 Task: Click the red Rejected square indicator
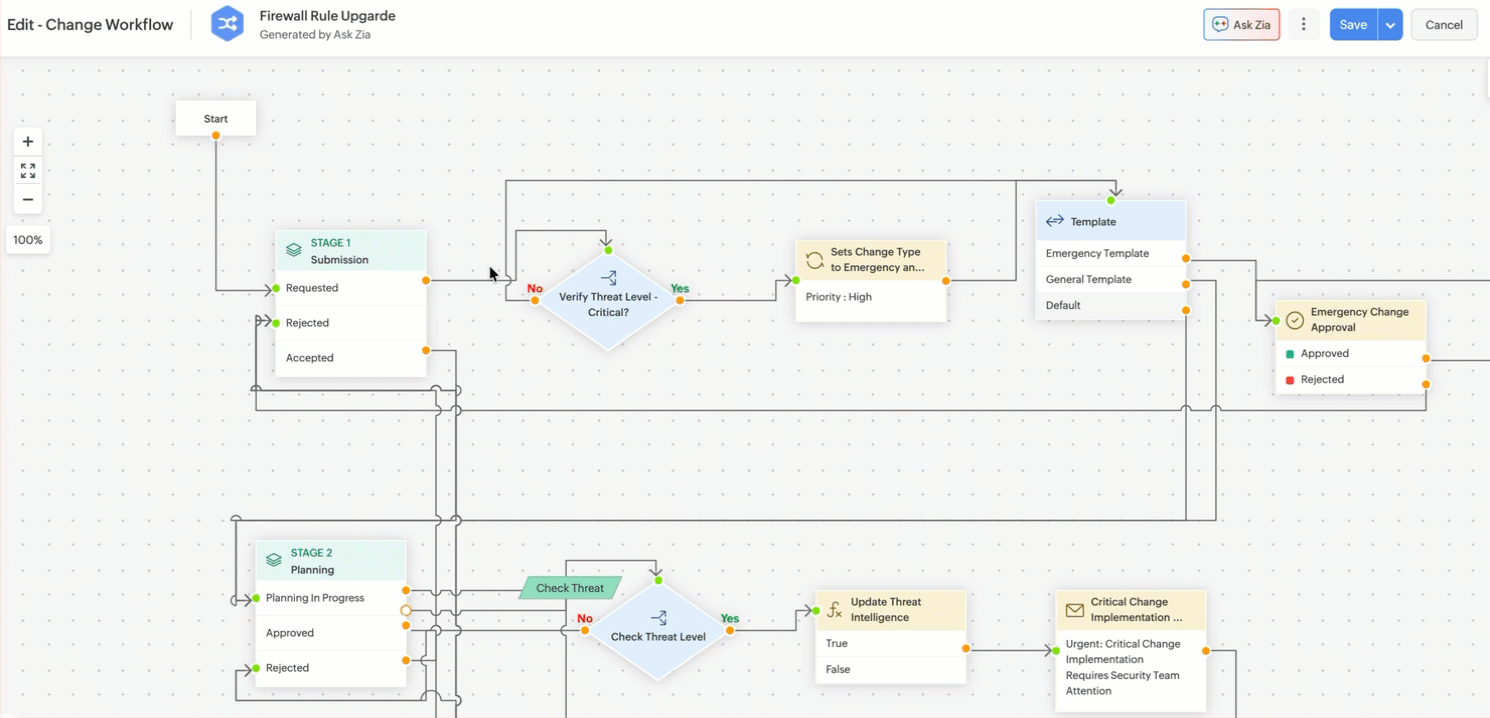(x=1290, y=380)
